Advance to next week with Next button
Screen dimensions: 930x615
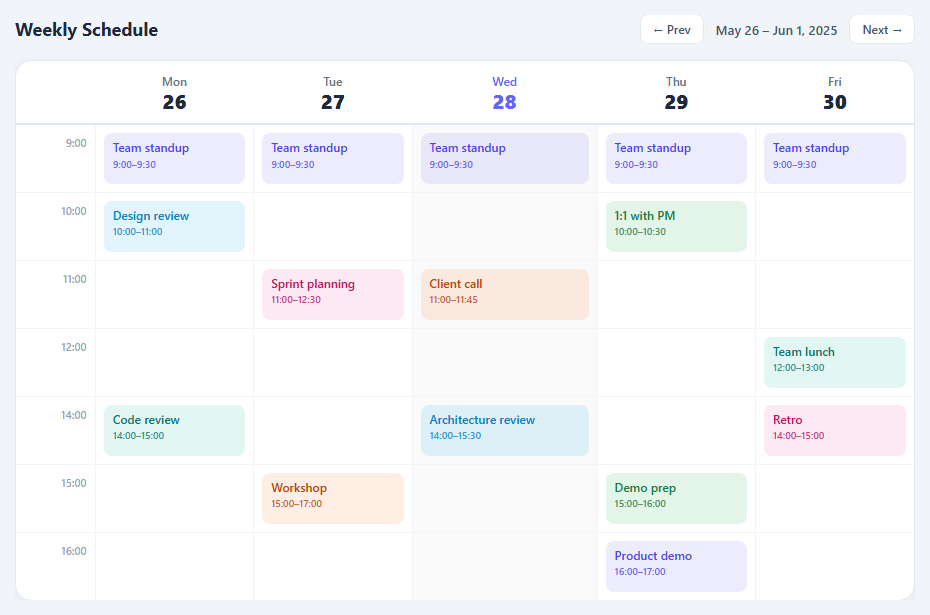tap(882, 30)
